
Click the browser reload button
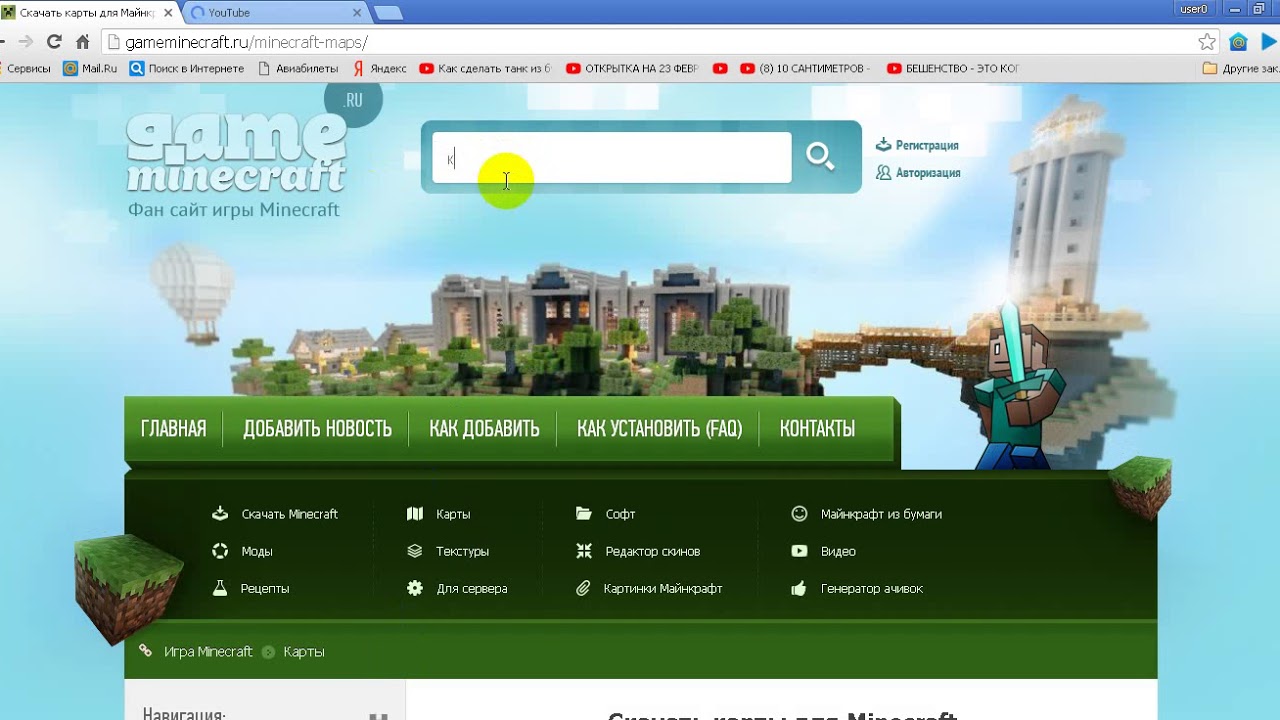pyautogui.click(x=54, y=42)
